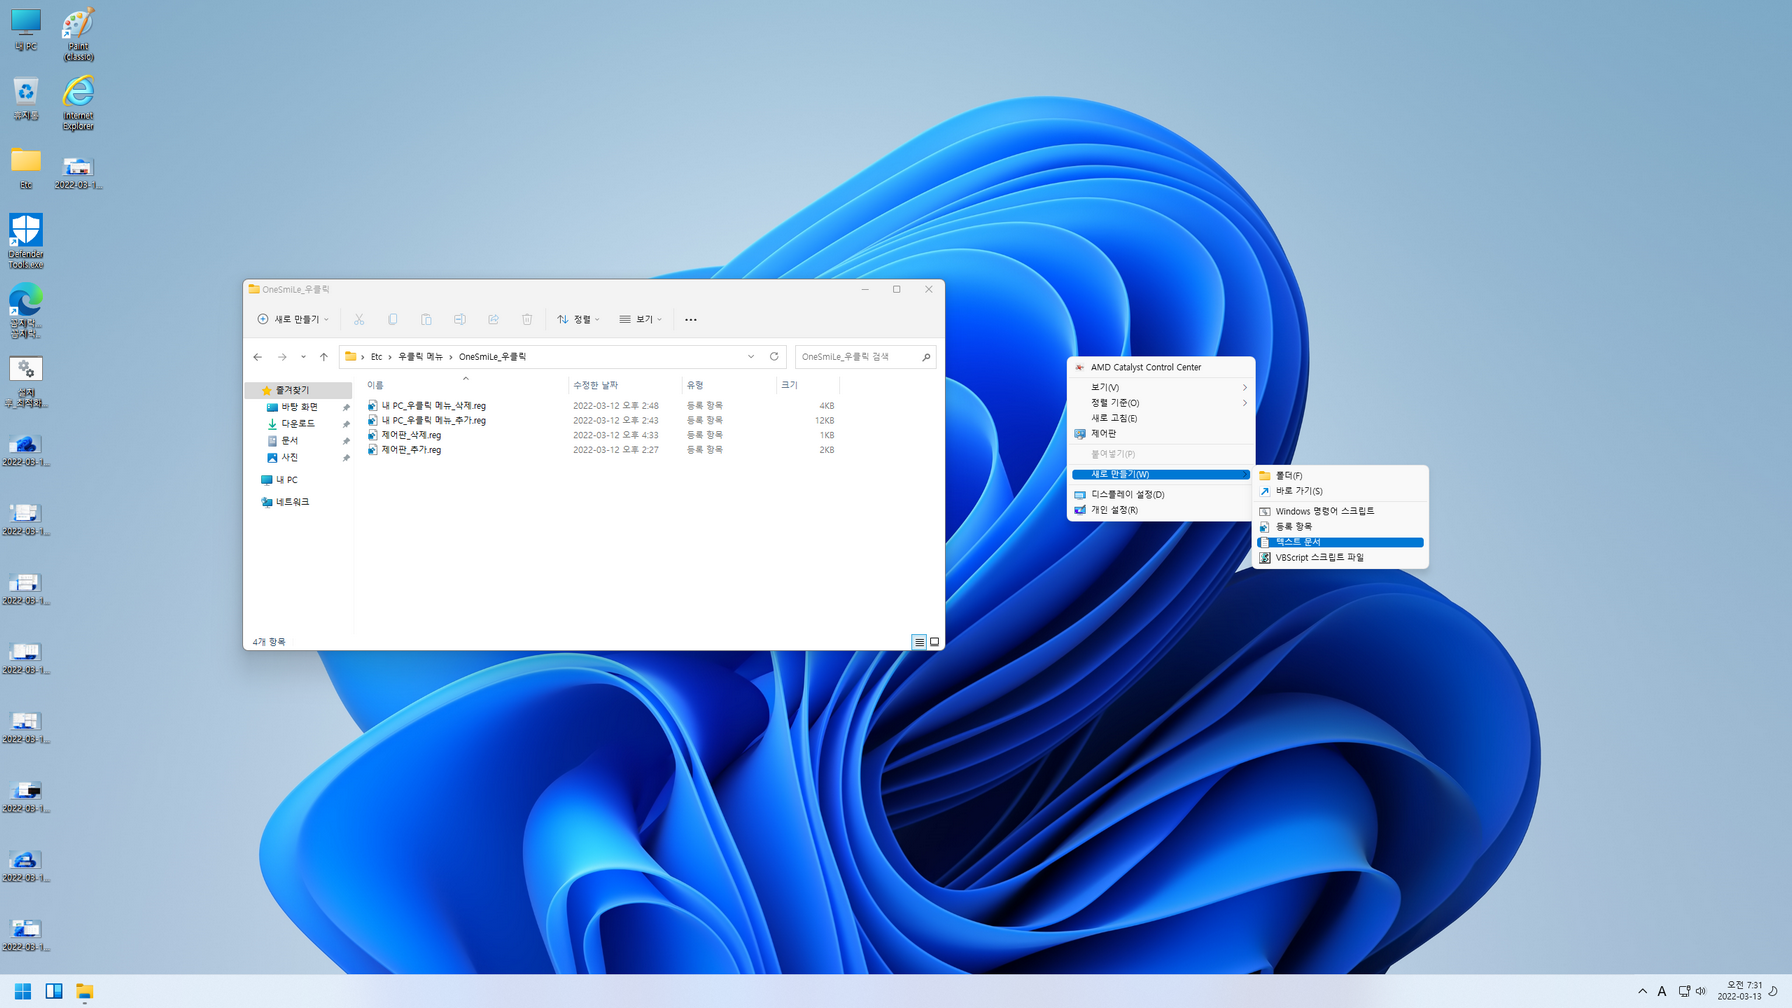Choose 제어판 in context menu
The width and height of the screenshot is (1792, 1008).
(x=1161, y=434)
